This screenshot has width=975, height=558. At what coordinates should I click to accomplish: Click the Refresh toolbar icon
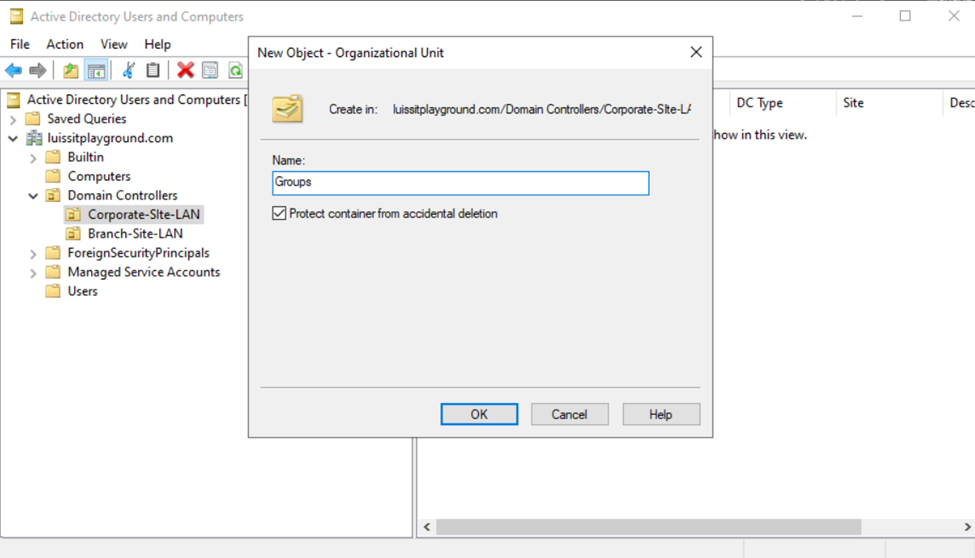coord(235,70)
